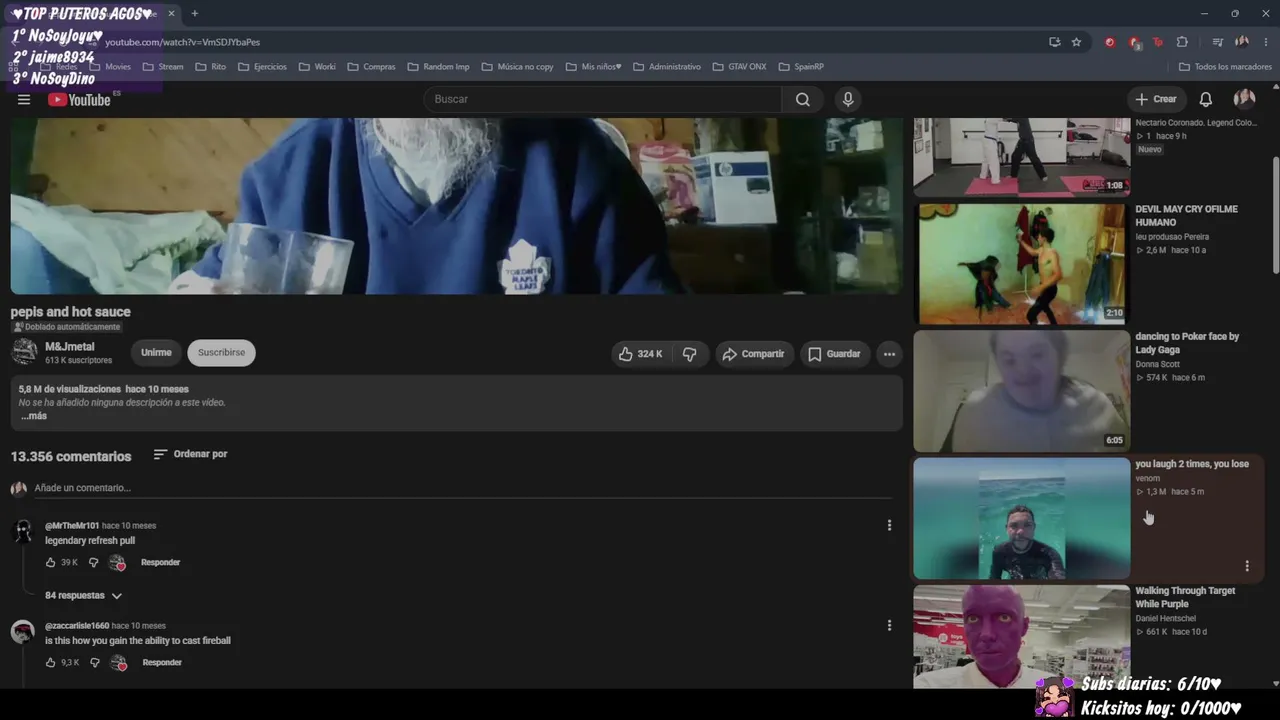This screenshot has height=720, width=1280.
Task: Start voice search with the microphone icon
Action: click(x=848, y=99)
